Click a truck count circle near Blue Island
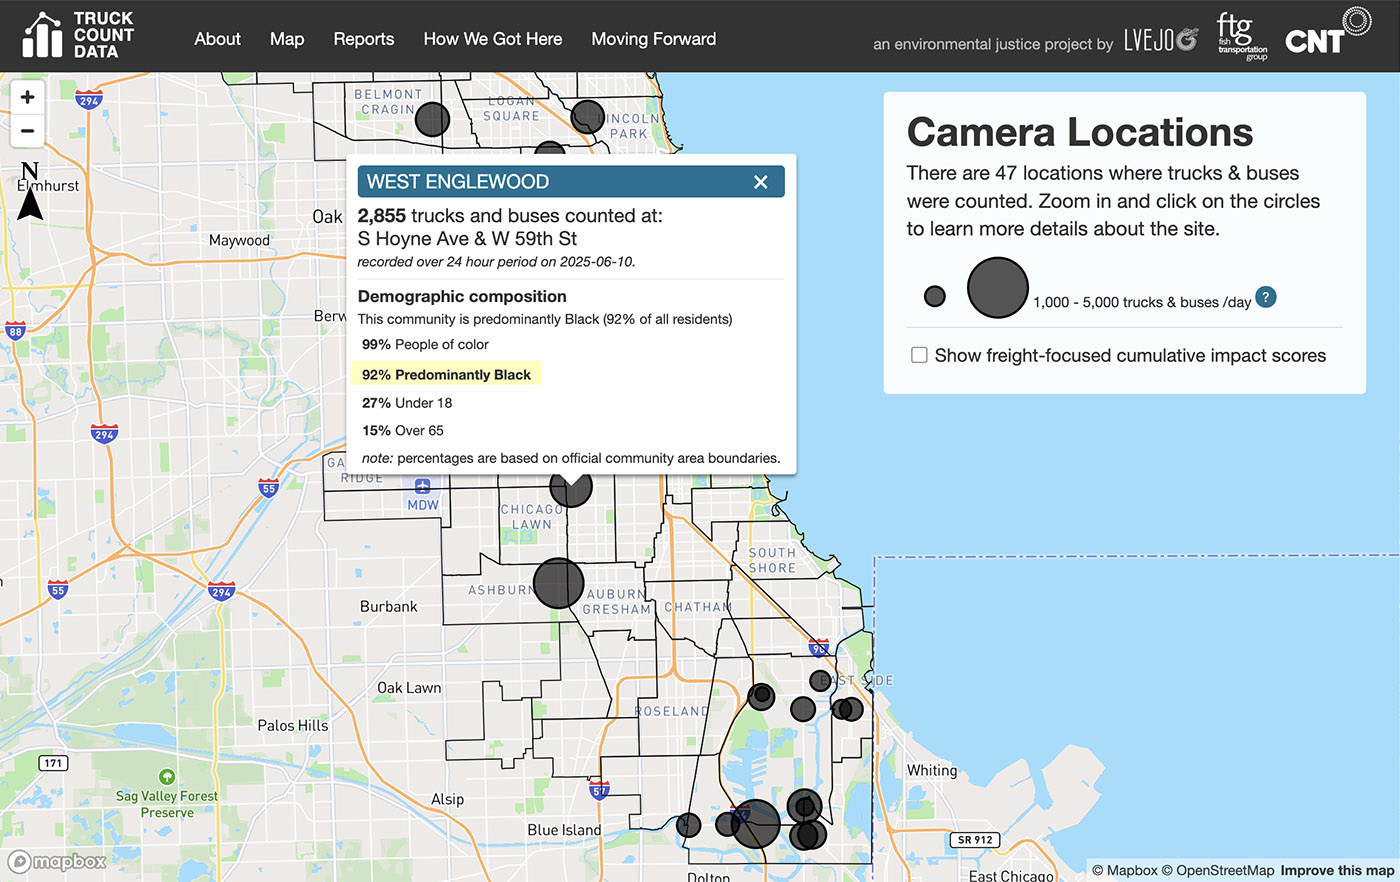The height and width of the screenshot is (882, 1400). [x=688, y=825]
